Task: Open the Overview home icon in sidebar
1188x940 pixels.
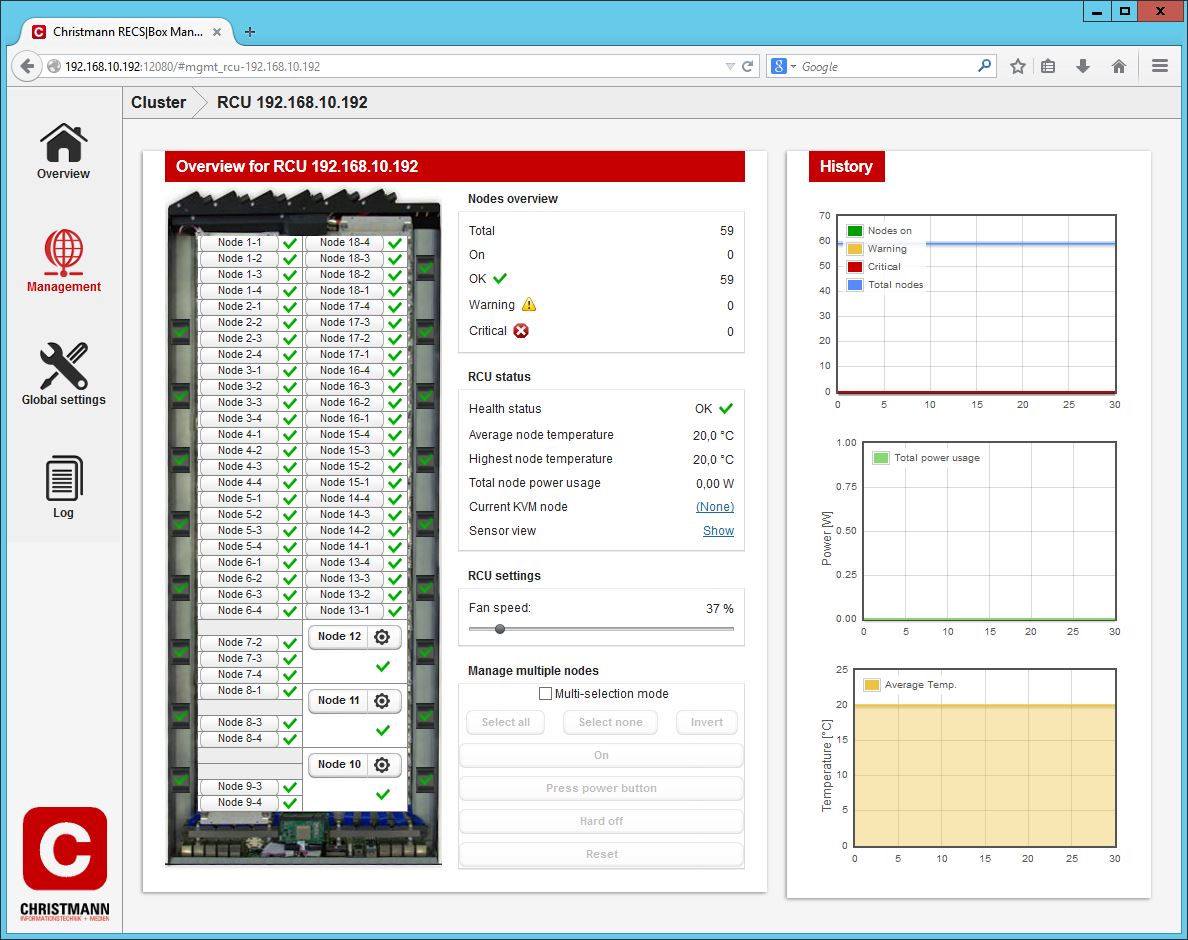Action: pyautogui.click(x=64, y=142)
